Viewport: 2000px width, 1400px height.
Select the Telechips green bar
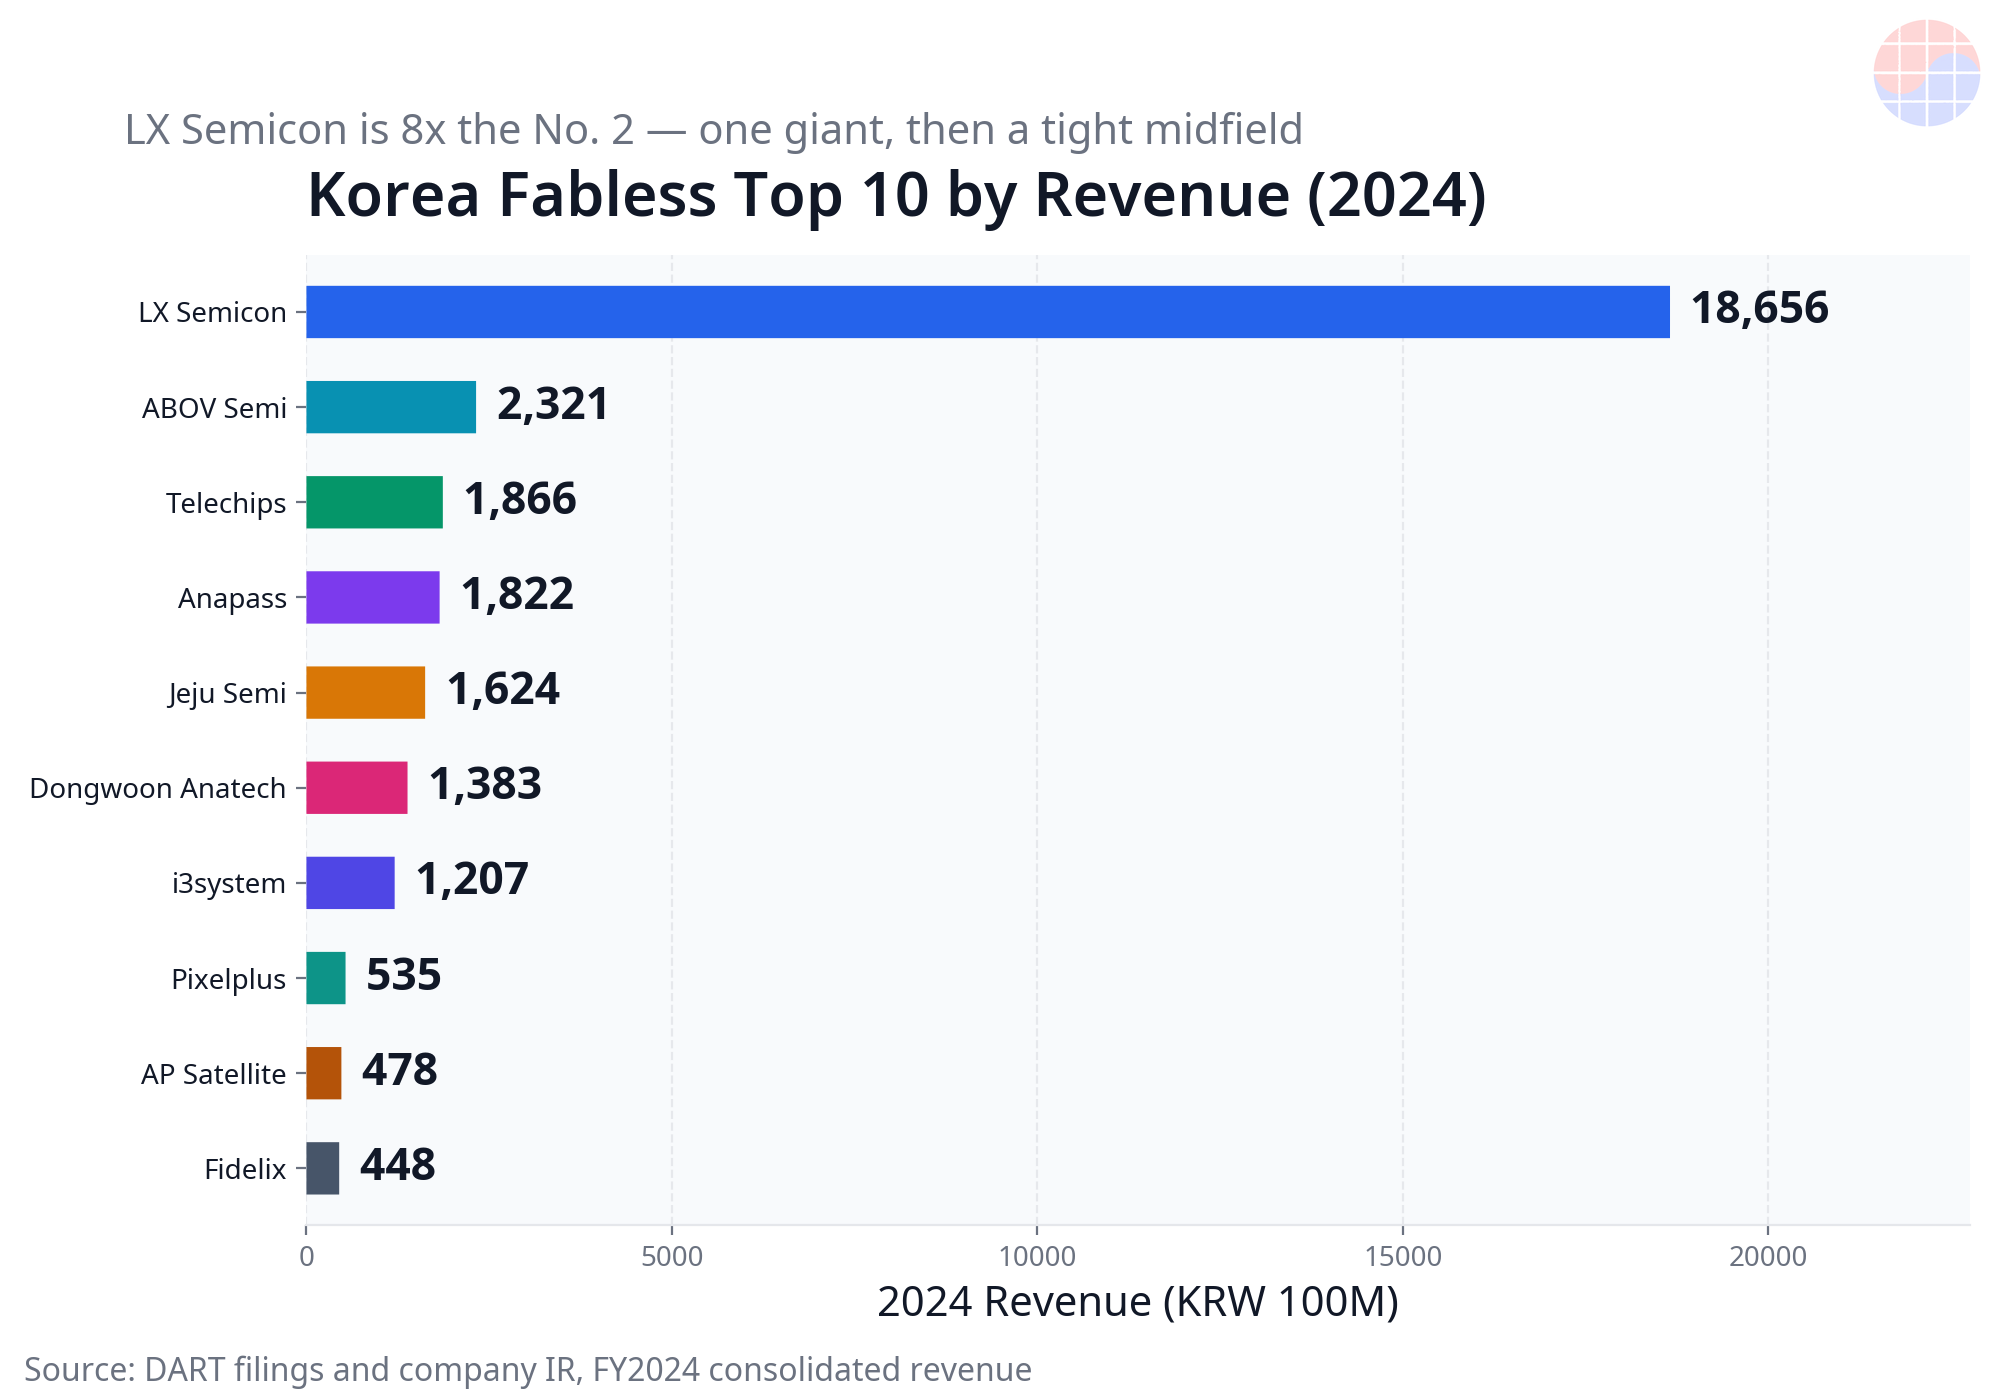(374, 502)
